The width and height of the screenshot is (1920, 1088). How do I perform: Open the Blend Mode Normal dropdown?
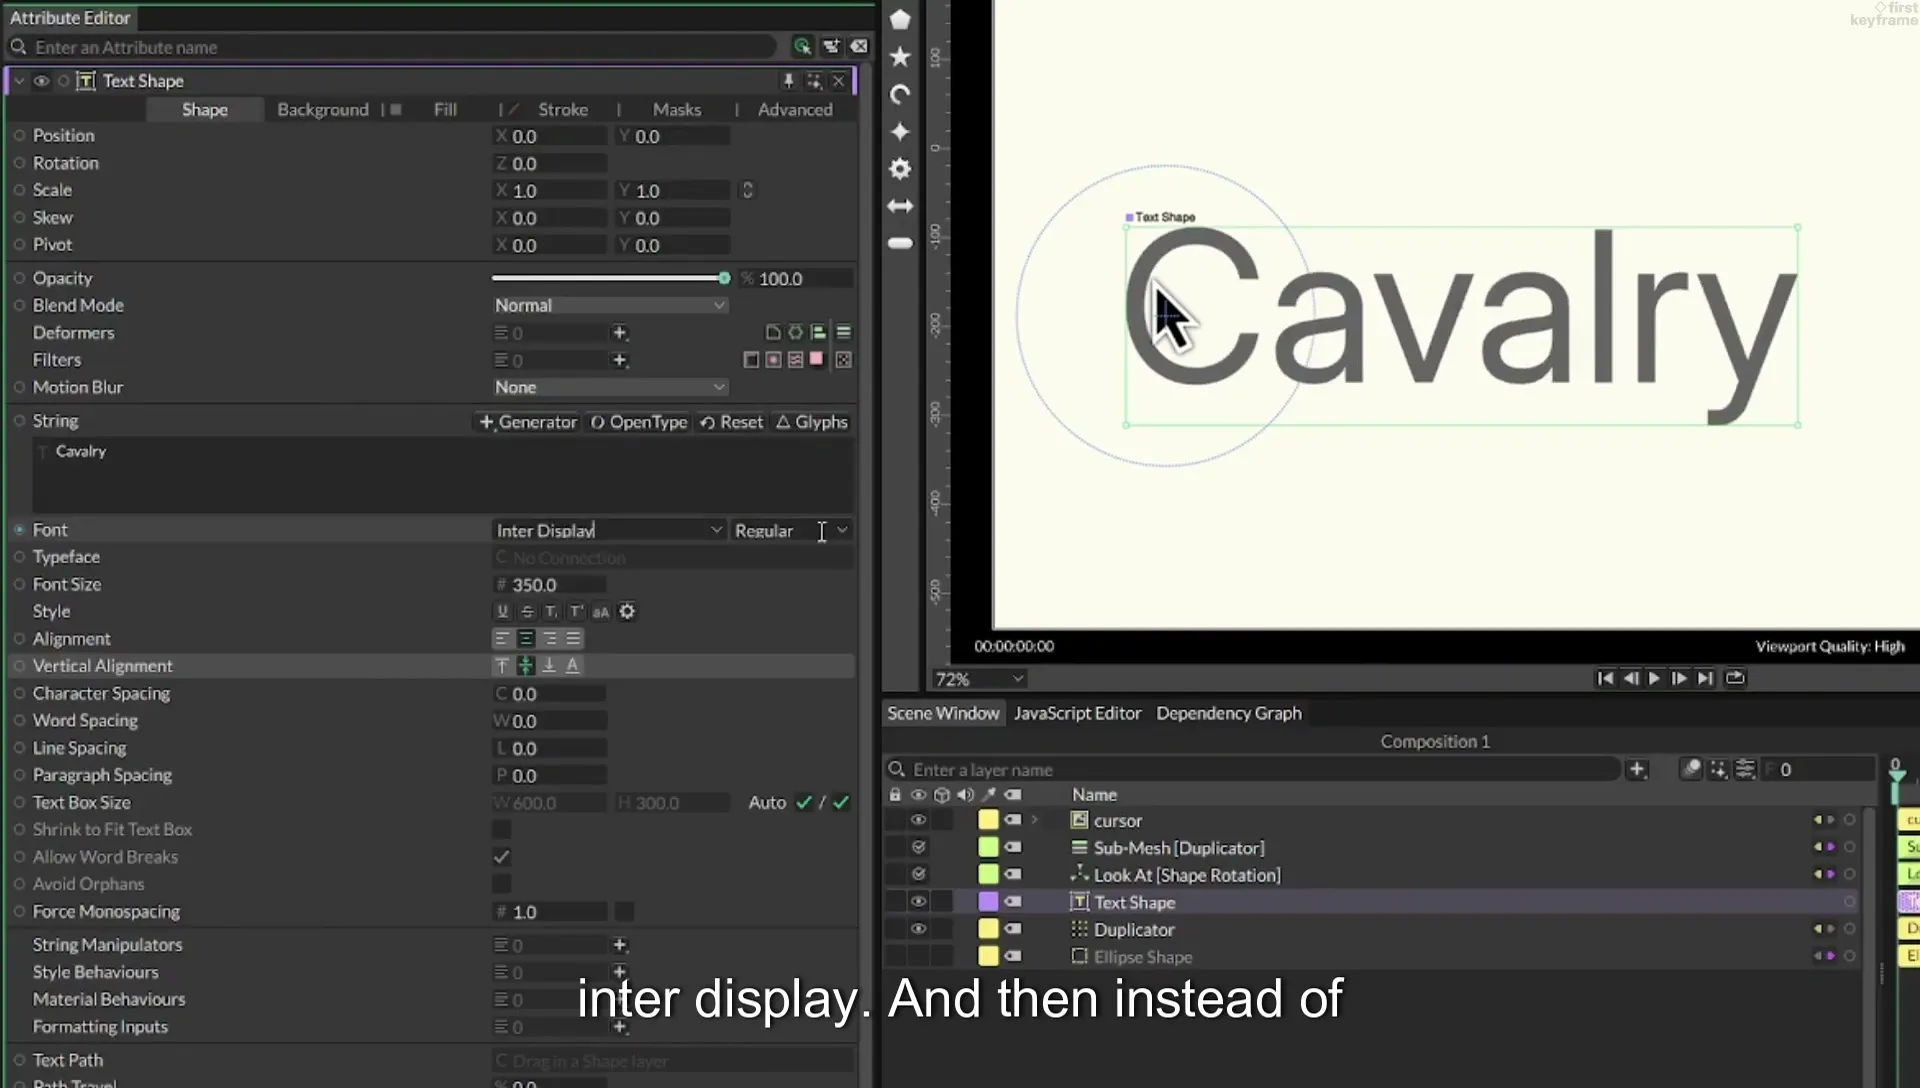coord(610,305)
